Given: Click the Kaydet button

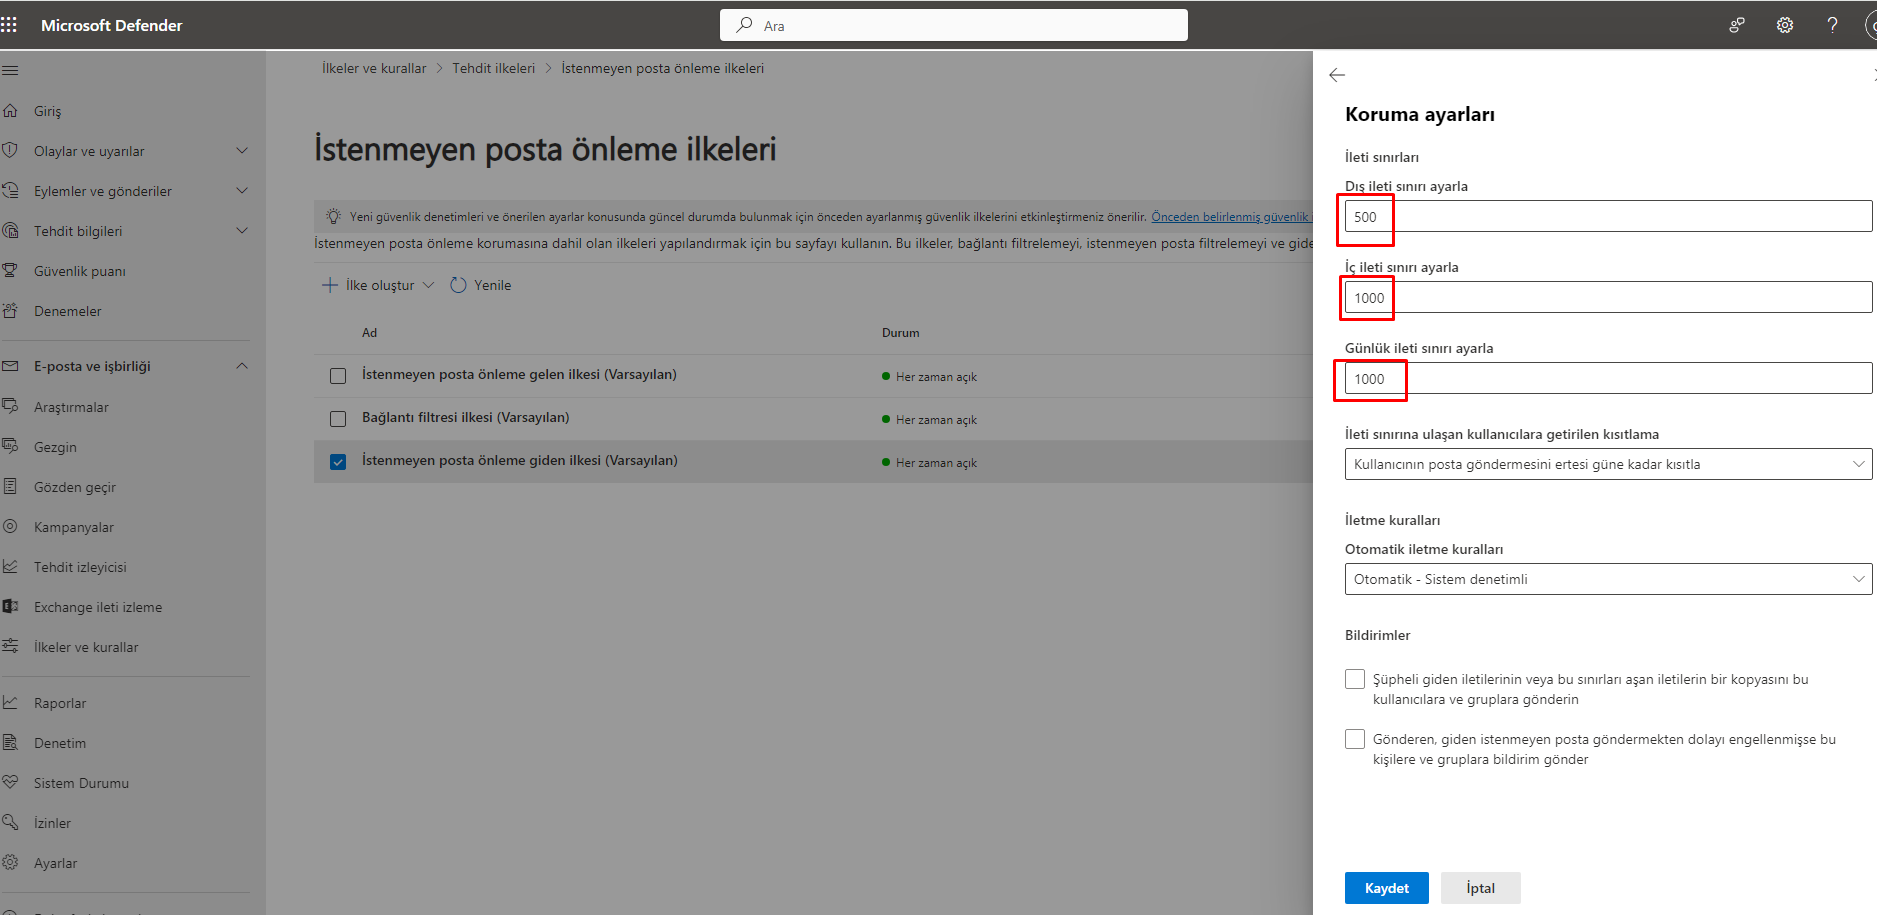Looking at the screenshot, I should click(x=1386, y=888).
